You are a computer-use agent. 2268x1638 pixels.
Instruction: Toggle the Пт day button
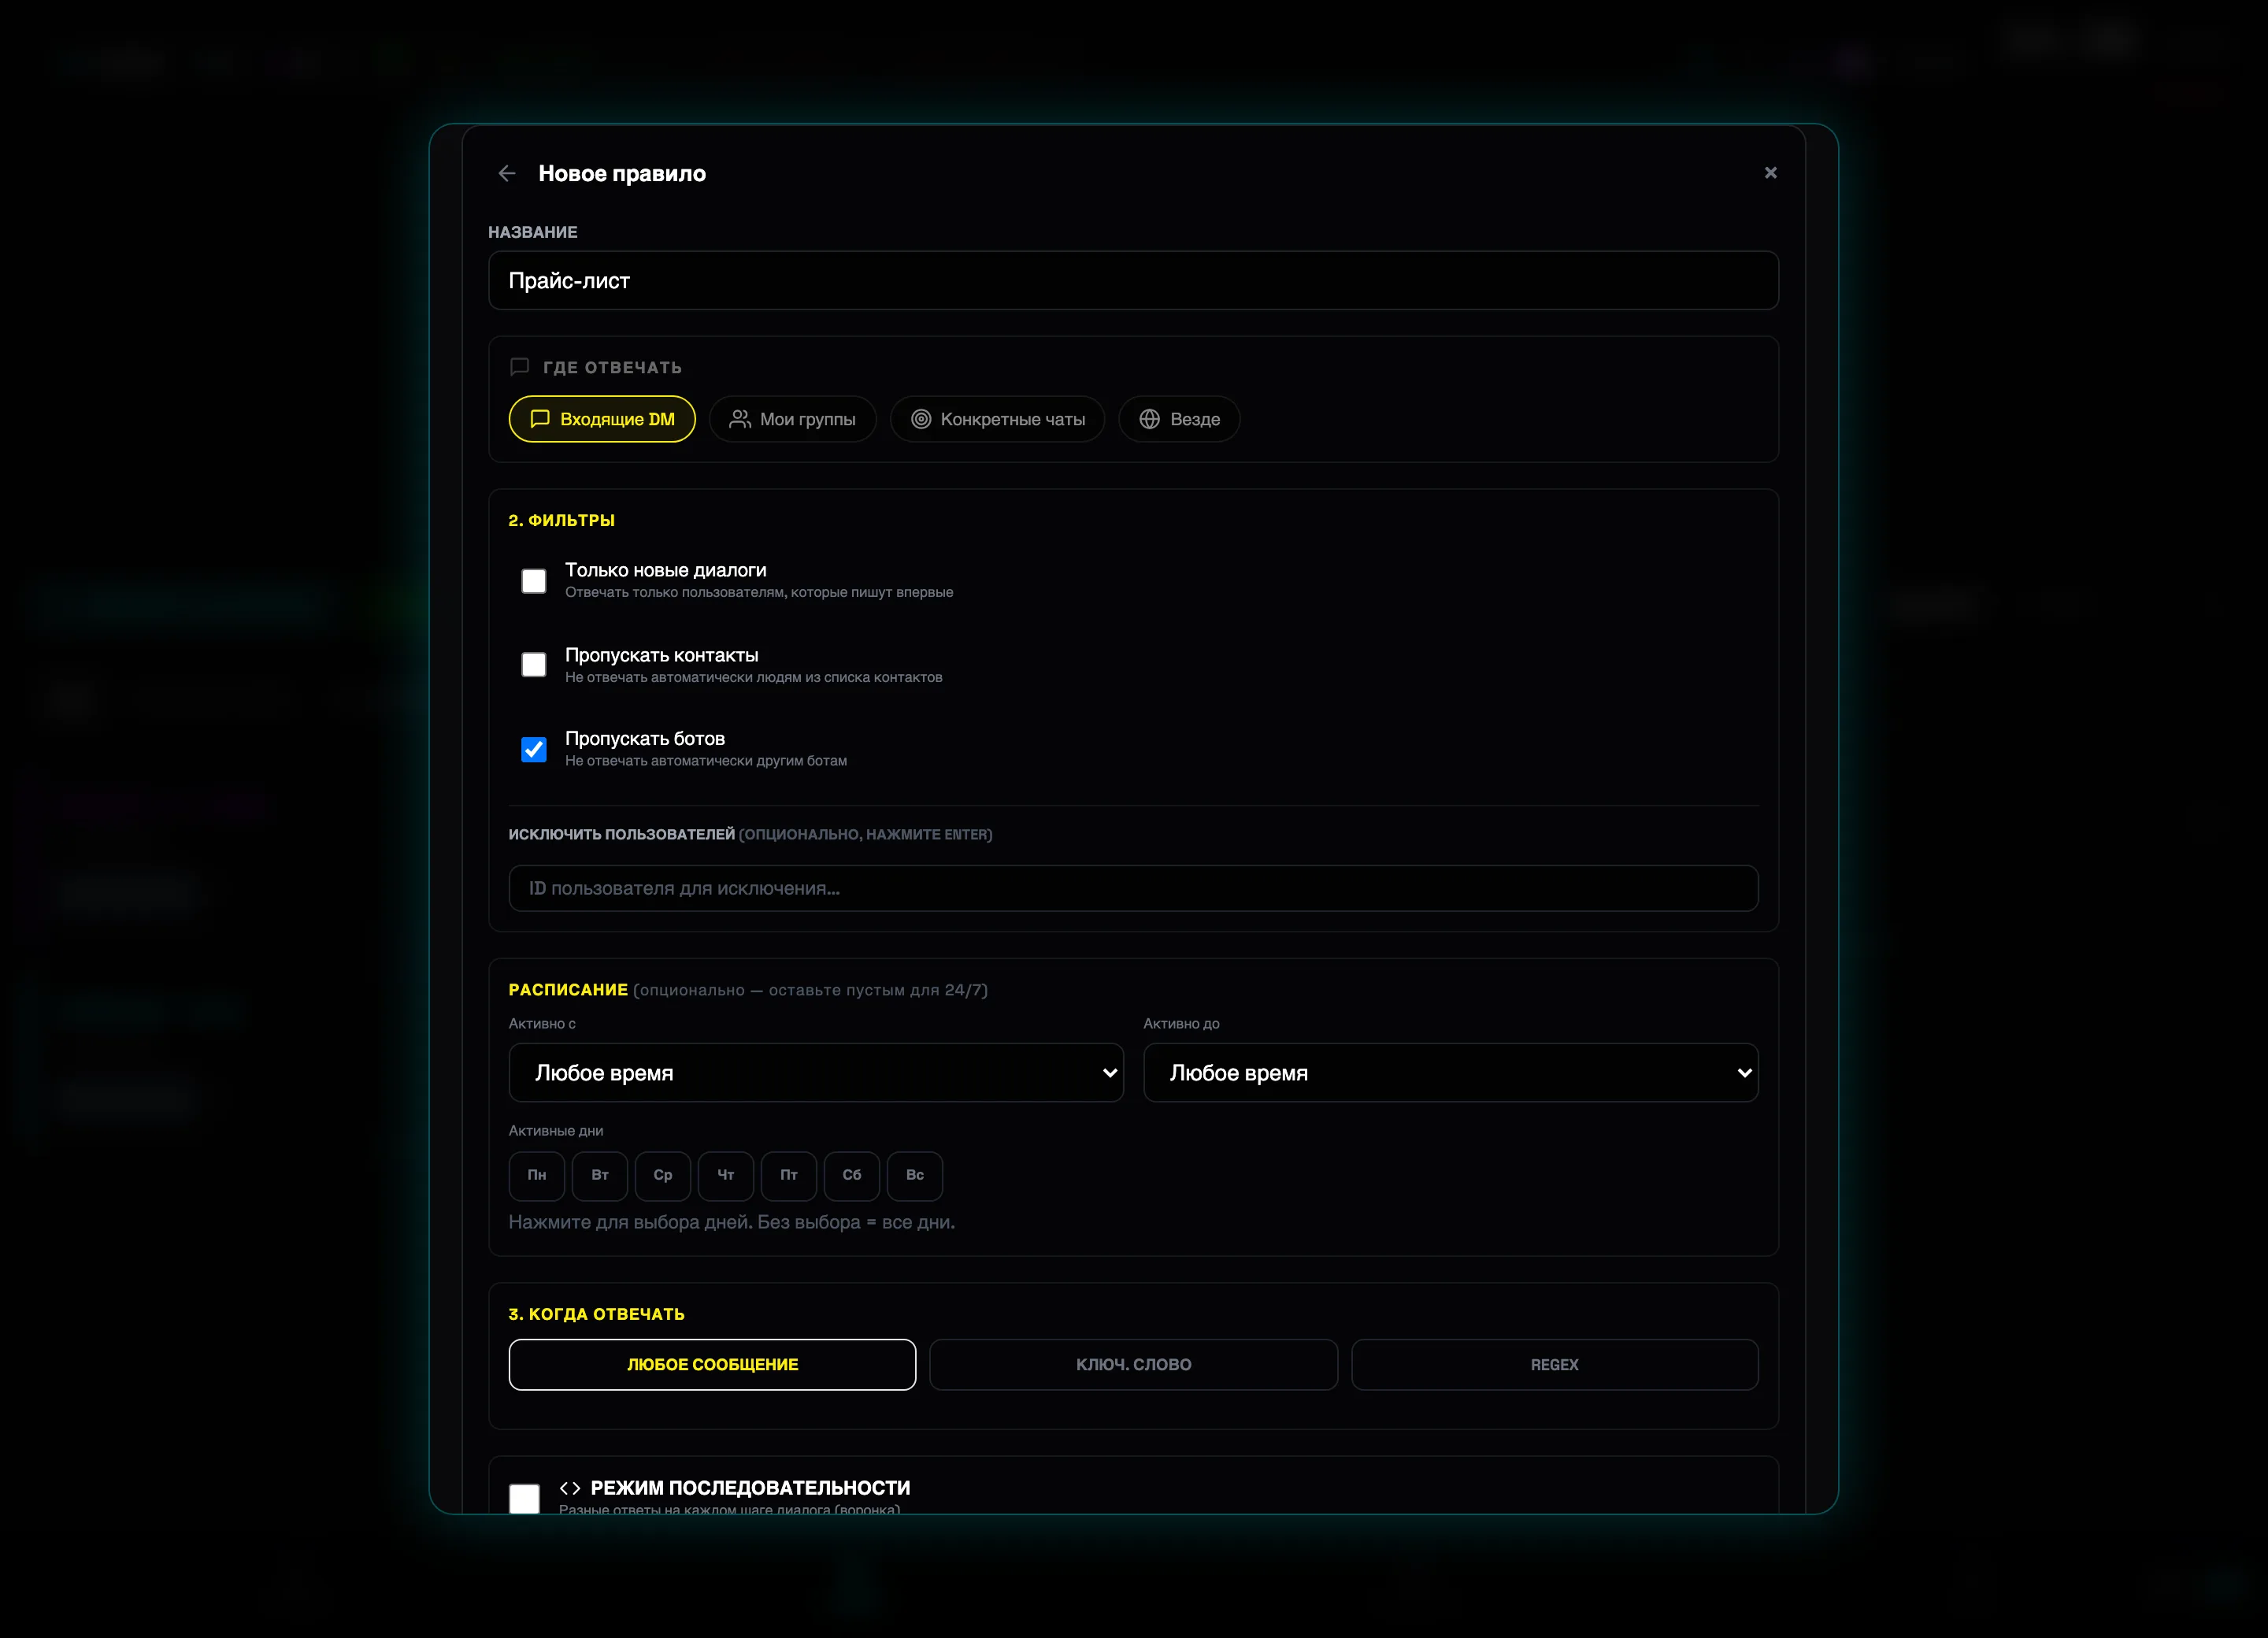click(789, 1176)
